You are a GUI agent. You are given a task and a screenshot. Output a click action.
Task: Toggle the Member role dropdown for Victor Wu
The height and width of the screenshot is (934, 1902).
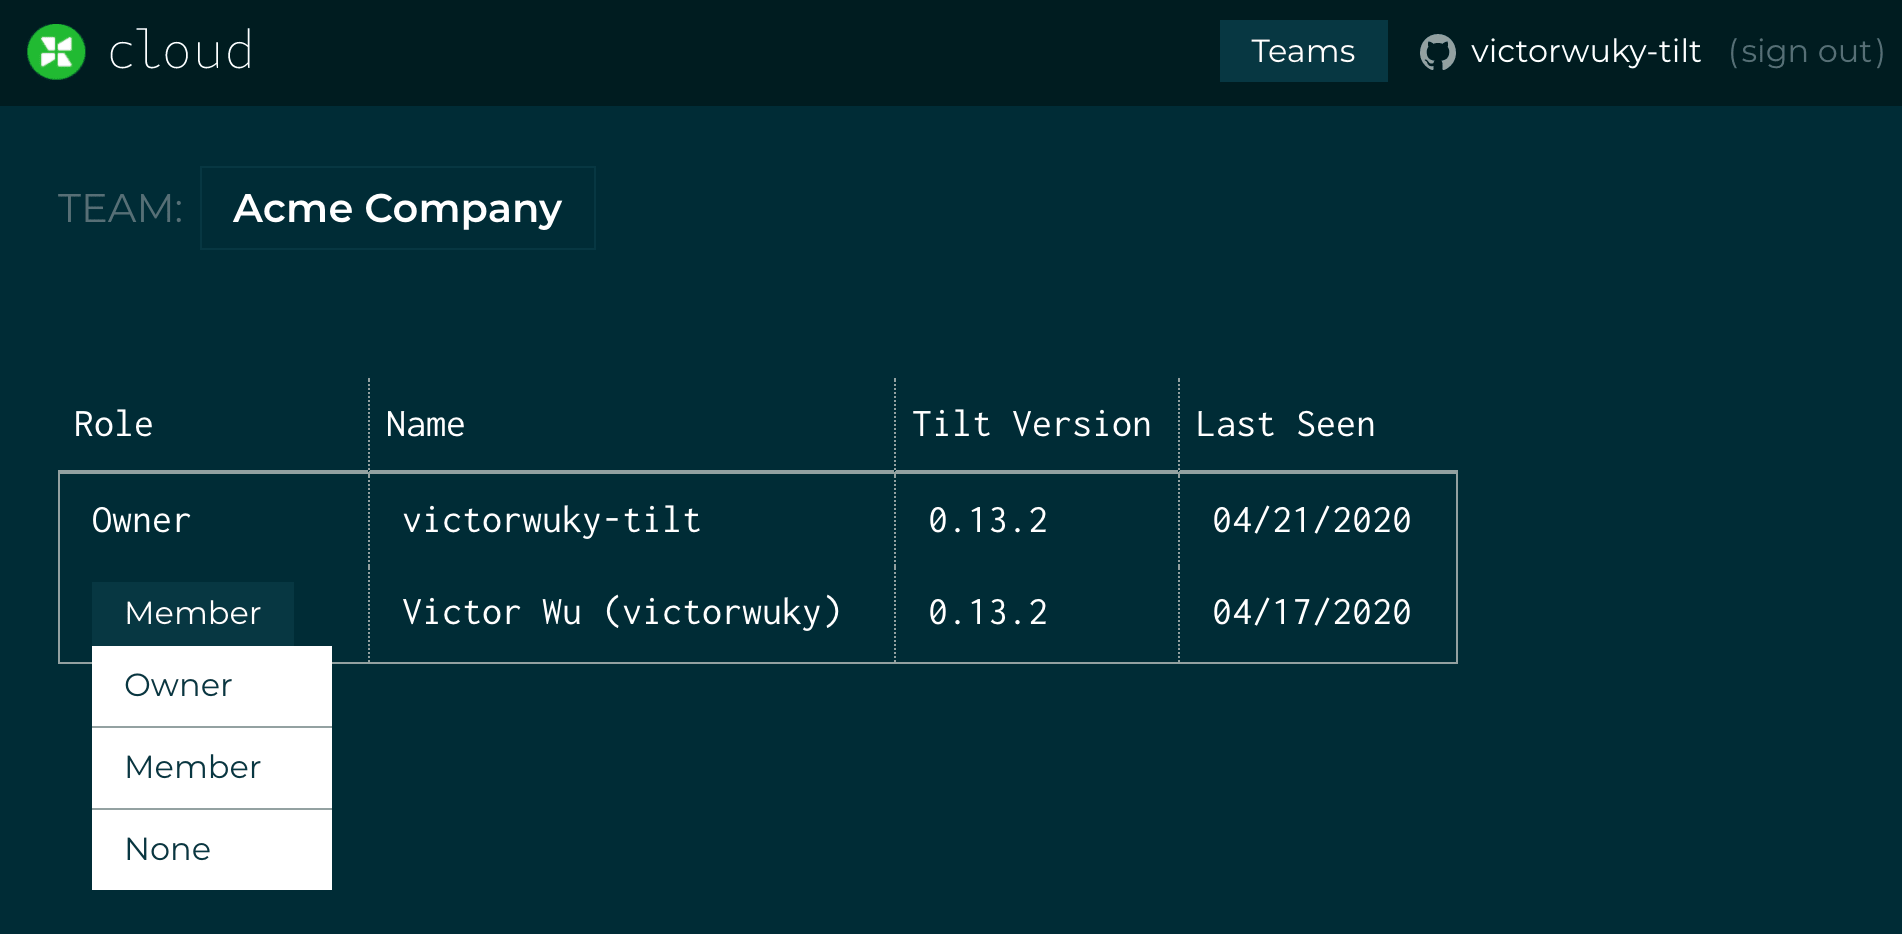193,613
